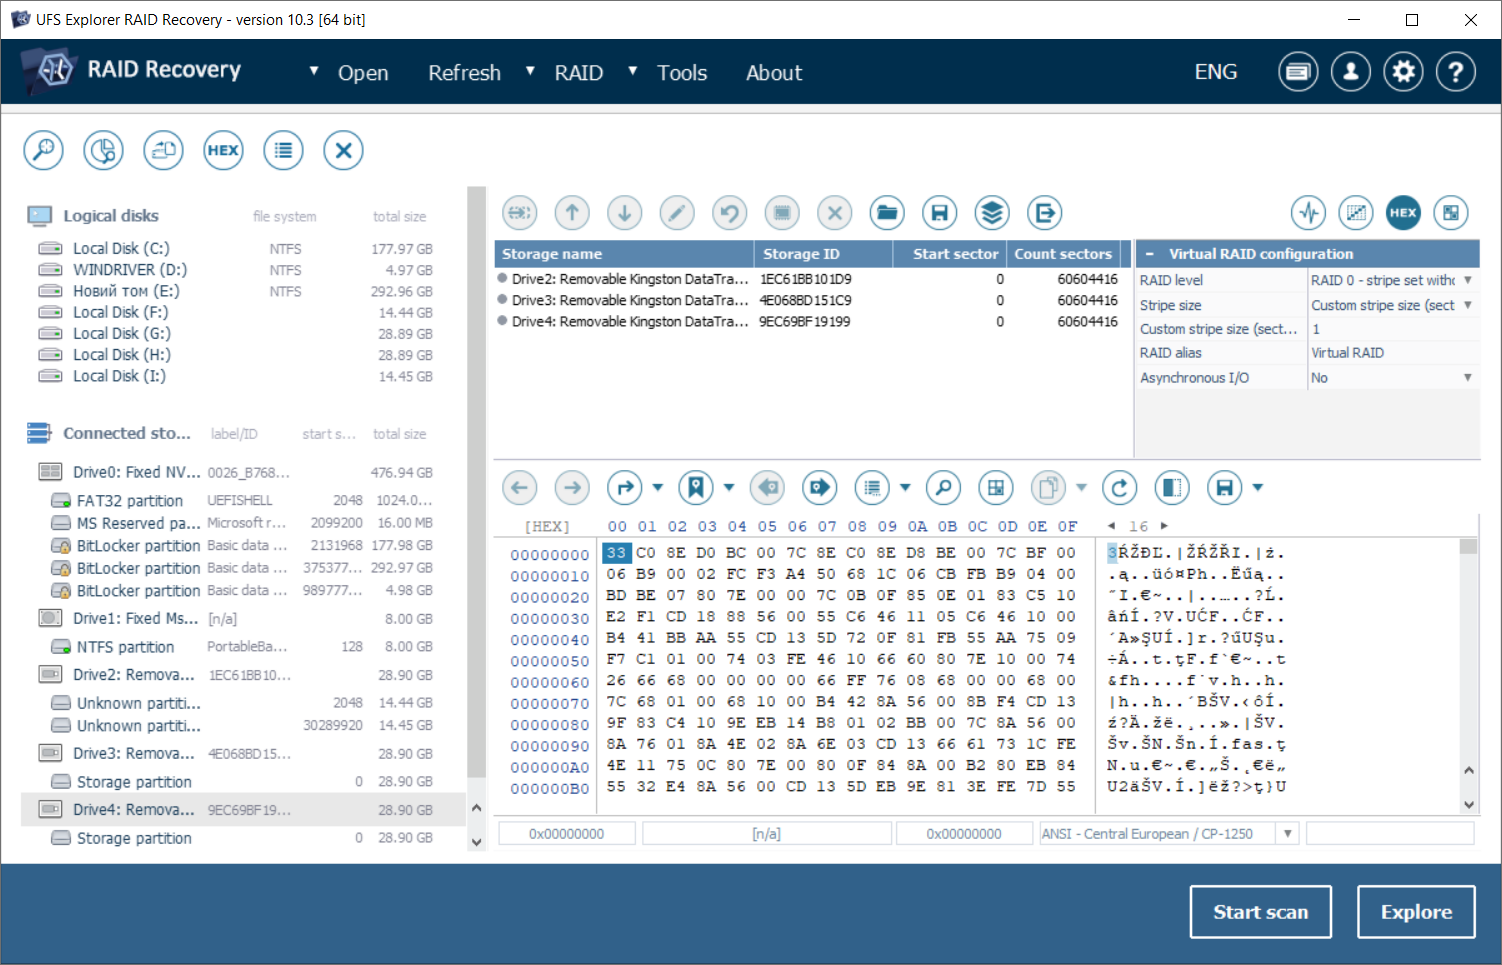The height and width of the screenshot is (965, 1502).
Task: Collapse the Virtual RAID configuration section
Action: click(x=1150, y=254)
